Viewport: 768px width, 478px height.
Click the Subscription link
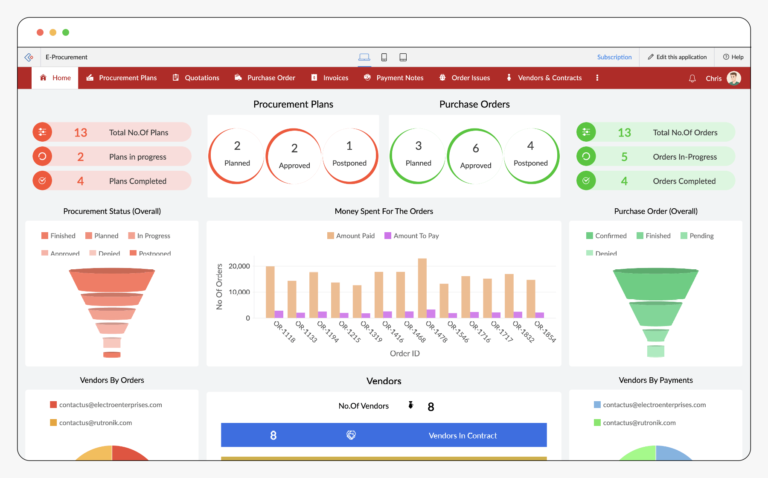614,57
